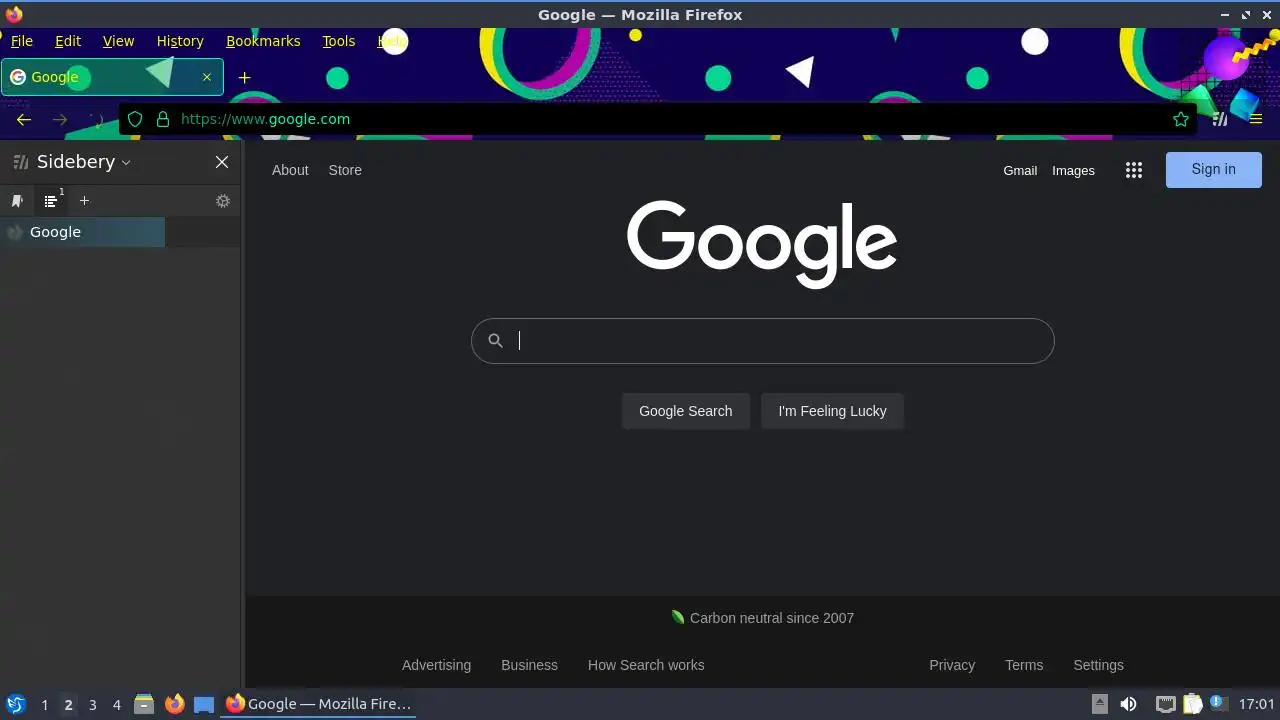Open the Terms footer link

pos(1024,665)
